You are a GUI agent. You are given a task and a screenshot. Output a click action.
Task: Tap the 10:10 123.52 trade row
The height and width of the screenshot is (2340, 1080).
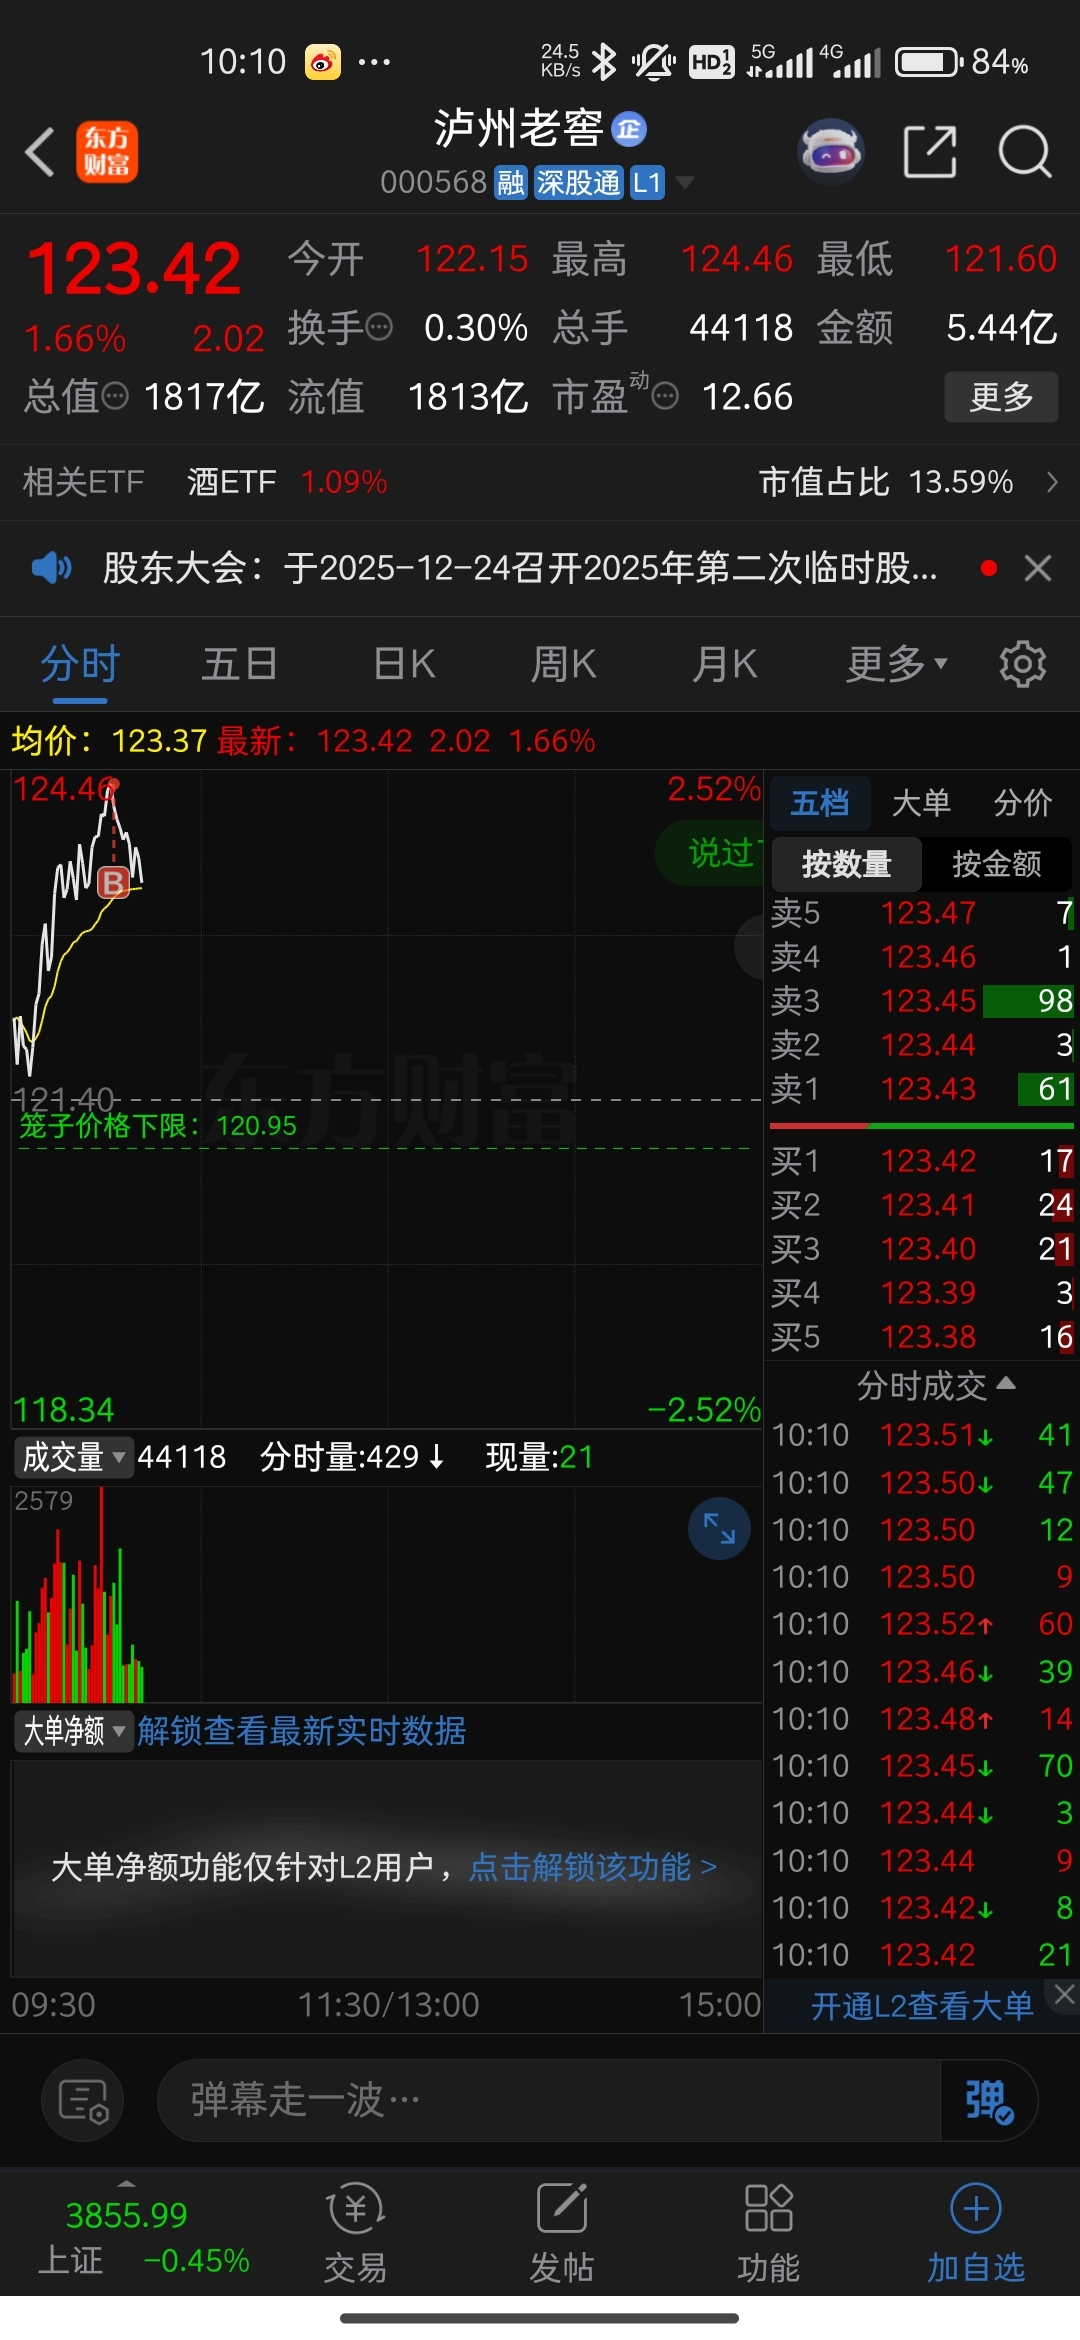click(x=922, y=1624)
